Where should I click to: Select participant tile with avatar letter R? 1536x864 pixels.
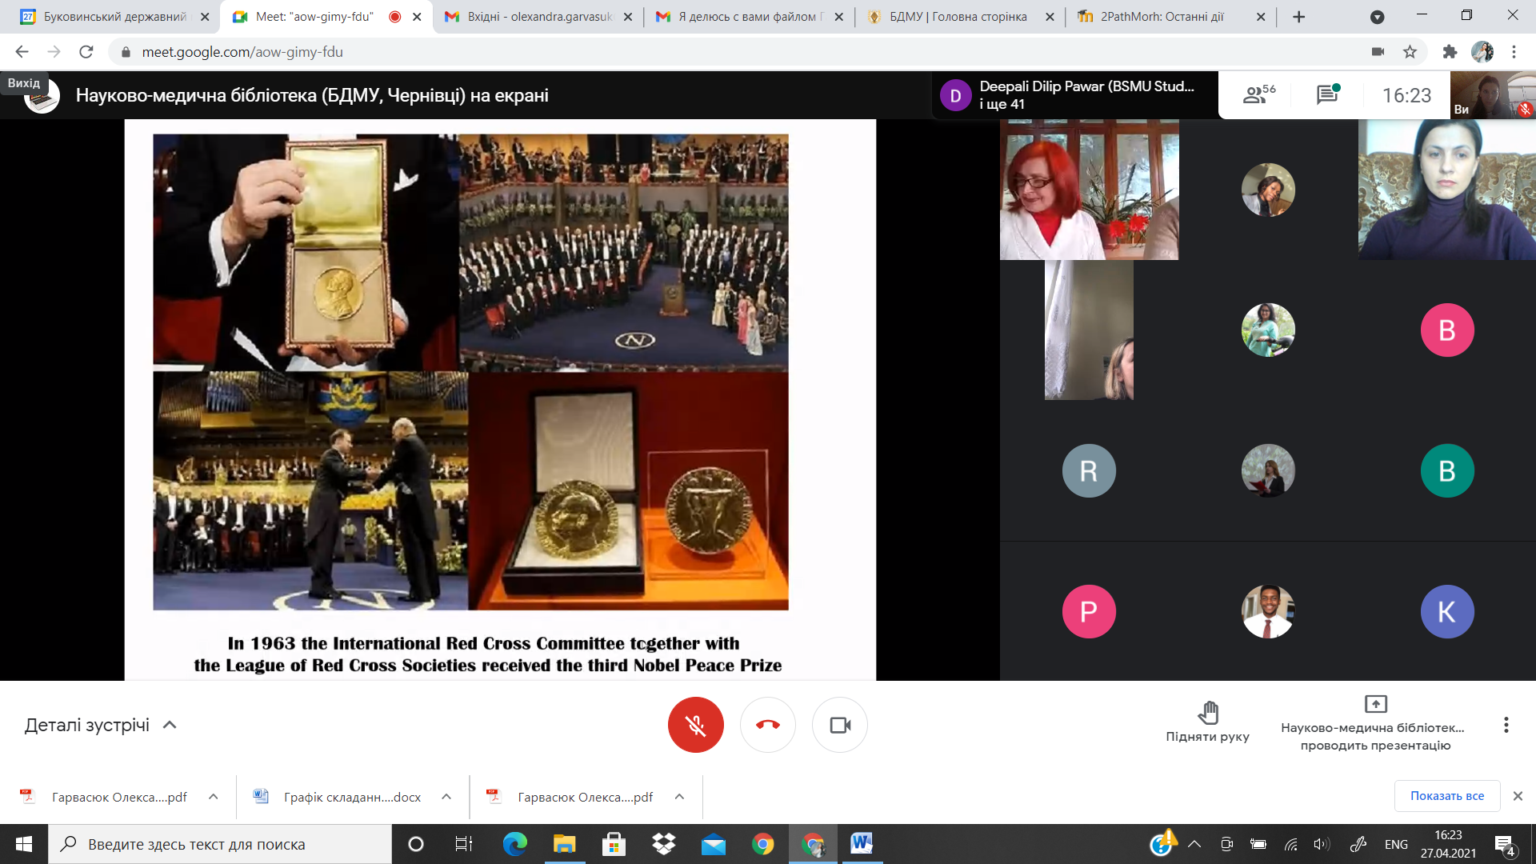pos(1089,471)
